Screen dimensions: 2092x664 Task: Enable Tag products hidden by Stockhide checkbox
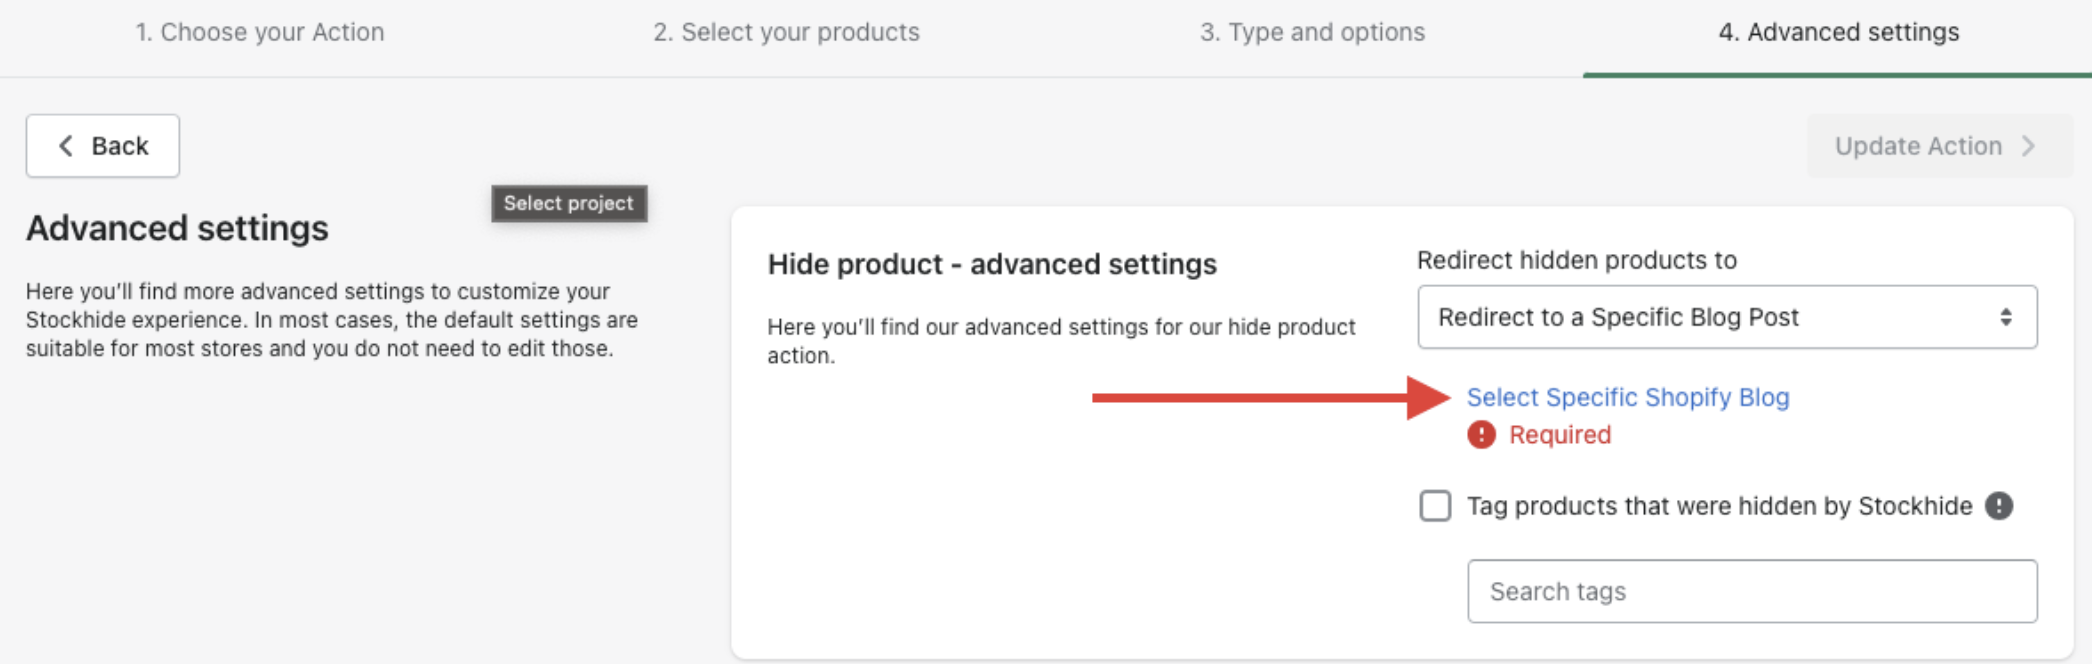(1435, 506)
